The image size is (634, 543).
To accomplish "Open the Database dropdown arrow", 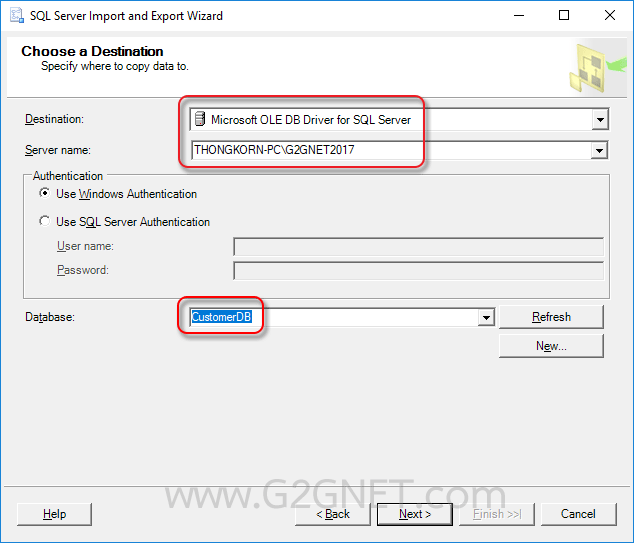I will (x=486, y=317).
